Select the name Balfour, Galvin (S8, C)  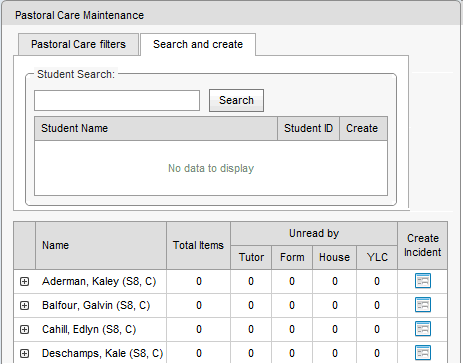pos(96,306)
